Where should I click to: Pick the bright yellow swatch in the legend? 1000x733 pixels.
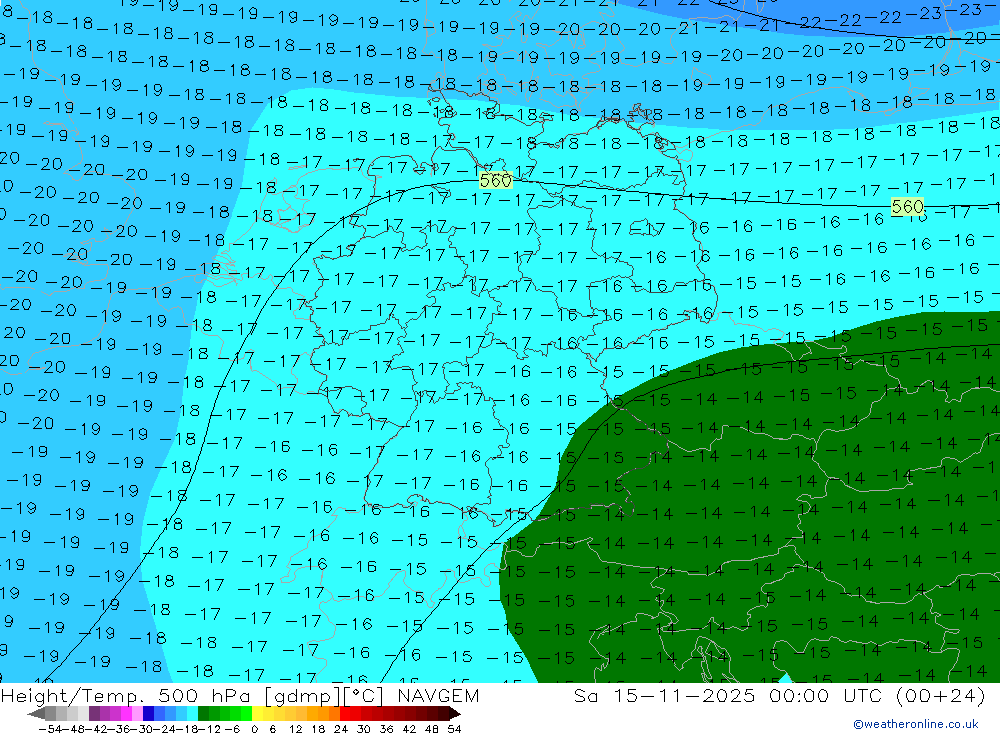[x=257, y=713]
